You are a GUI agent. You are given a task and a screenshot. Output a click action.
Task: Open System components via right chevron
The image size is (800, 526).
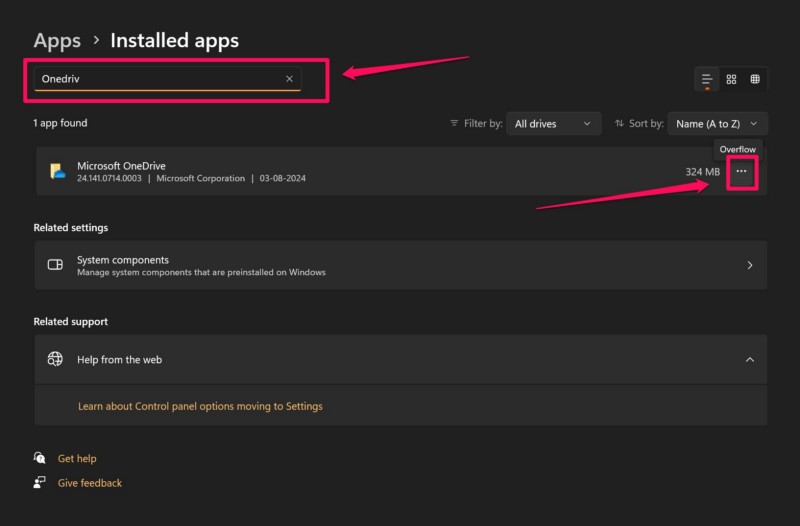click(x=750, y=266)
